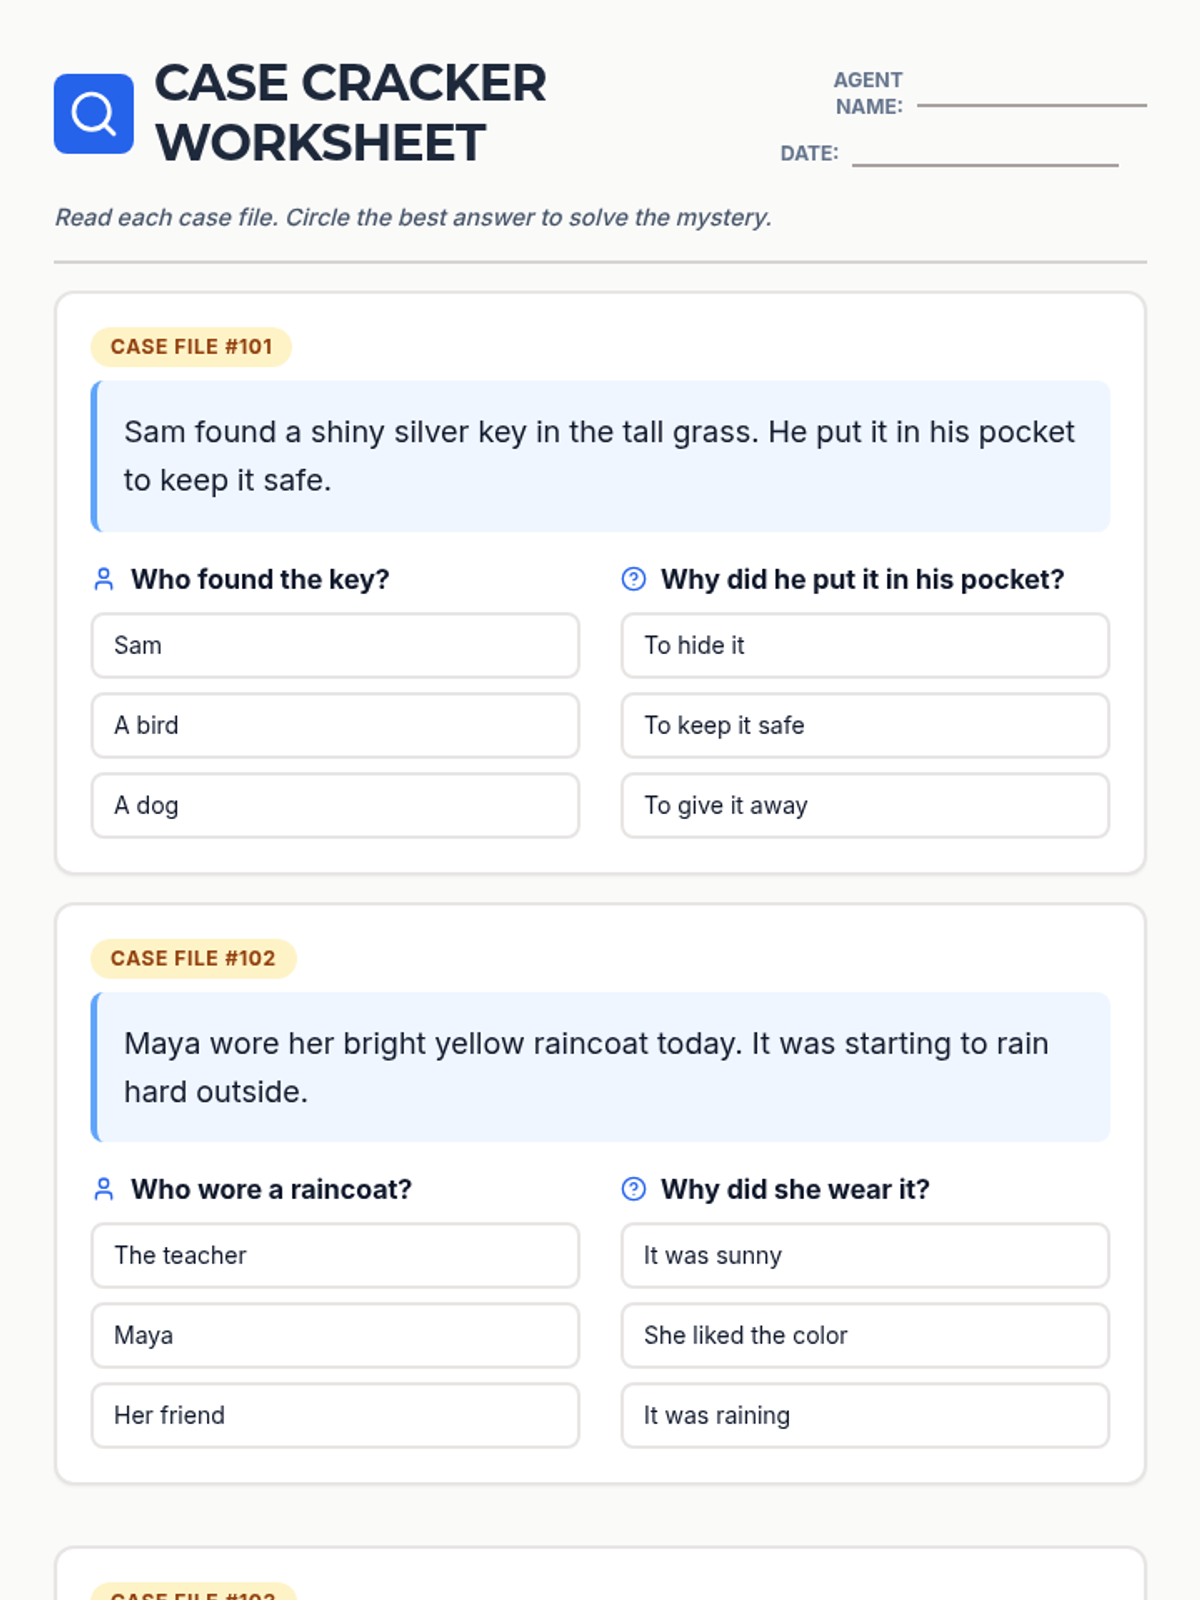Click the magnifying glass logo icon
The height and width of the screenshot is (1600, 1200).
coord(93,114)
